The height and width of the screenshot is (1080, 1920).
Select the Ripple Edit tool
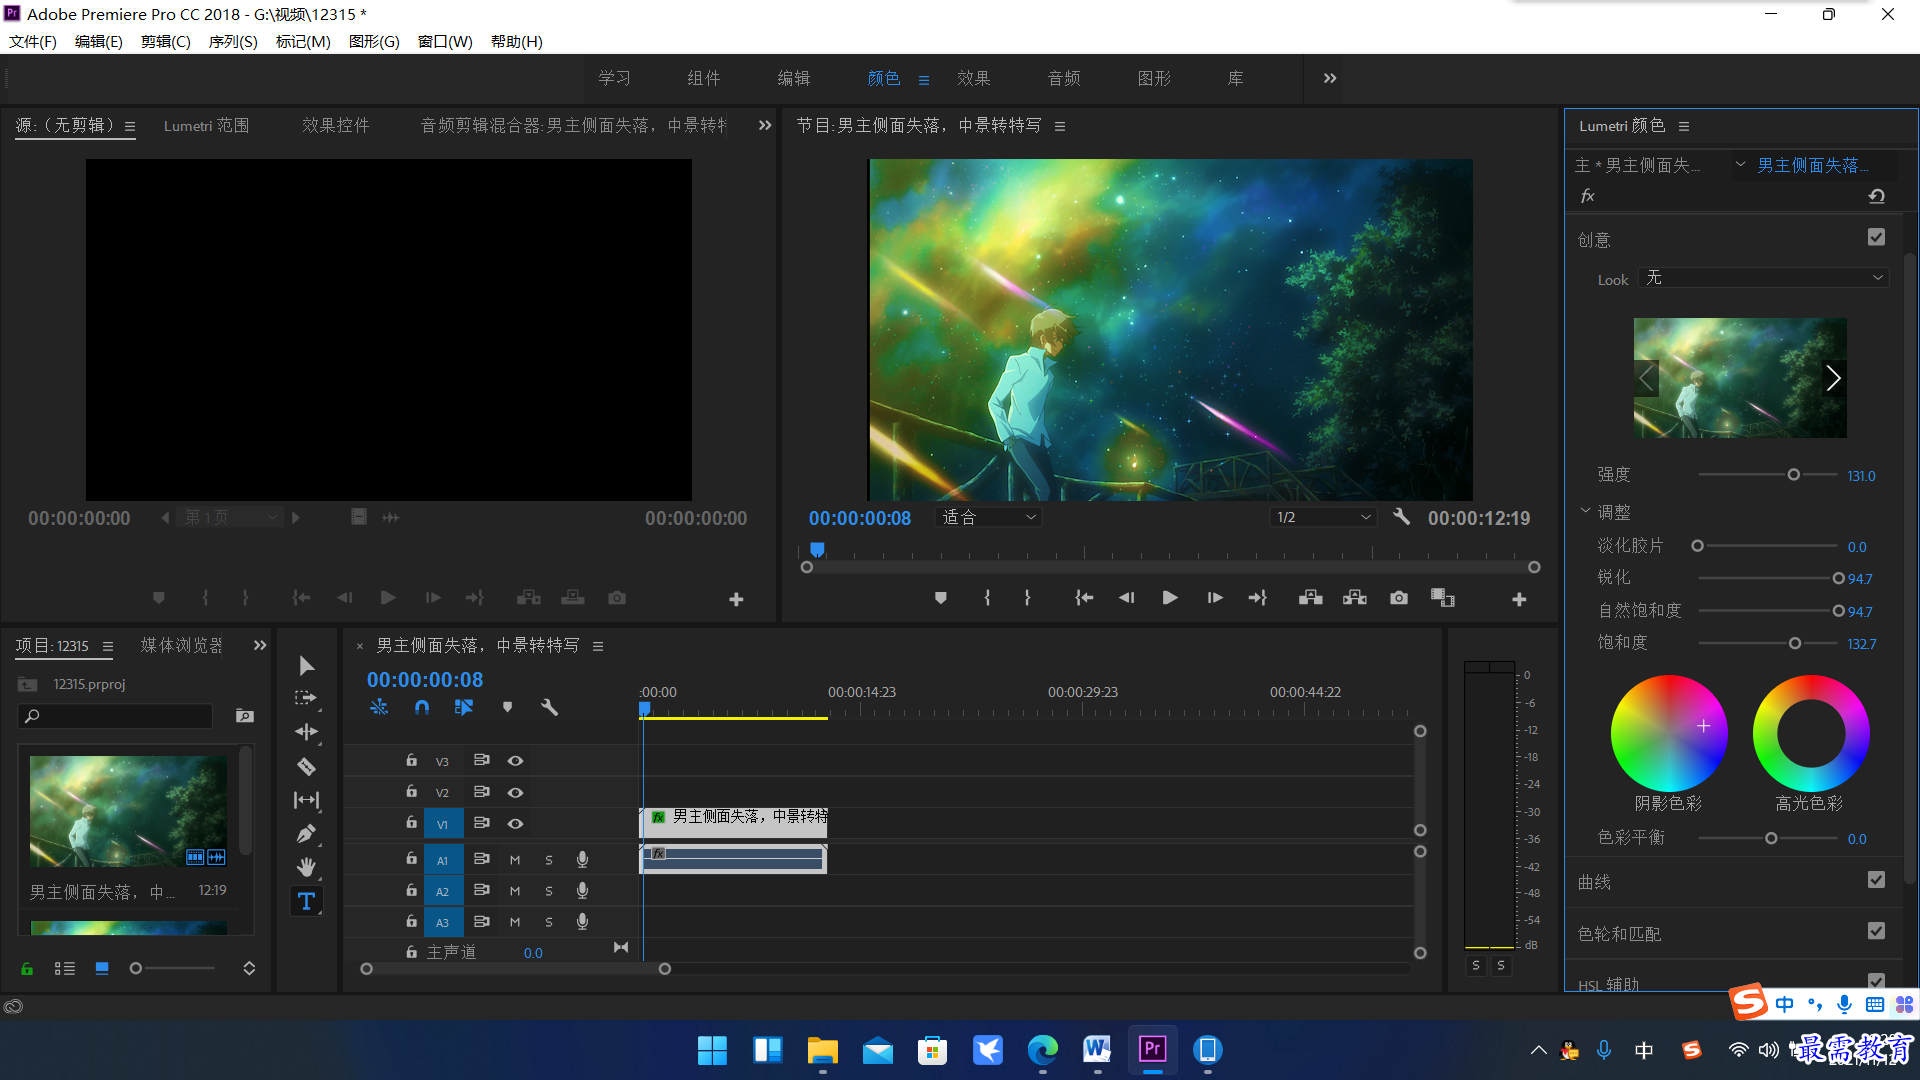[306, 732]
